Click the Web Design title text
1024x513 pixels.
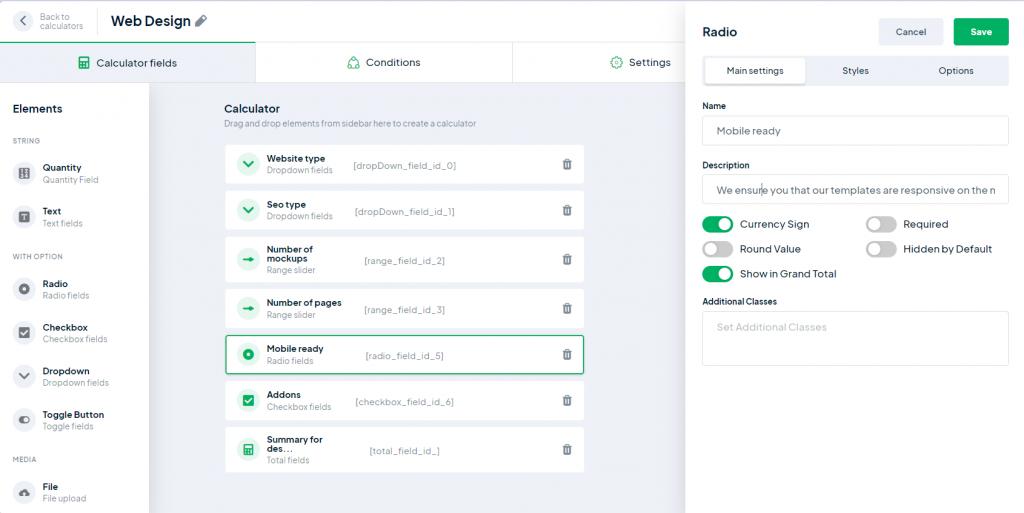click(151, 21)
